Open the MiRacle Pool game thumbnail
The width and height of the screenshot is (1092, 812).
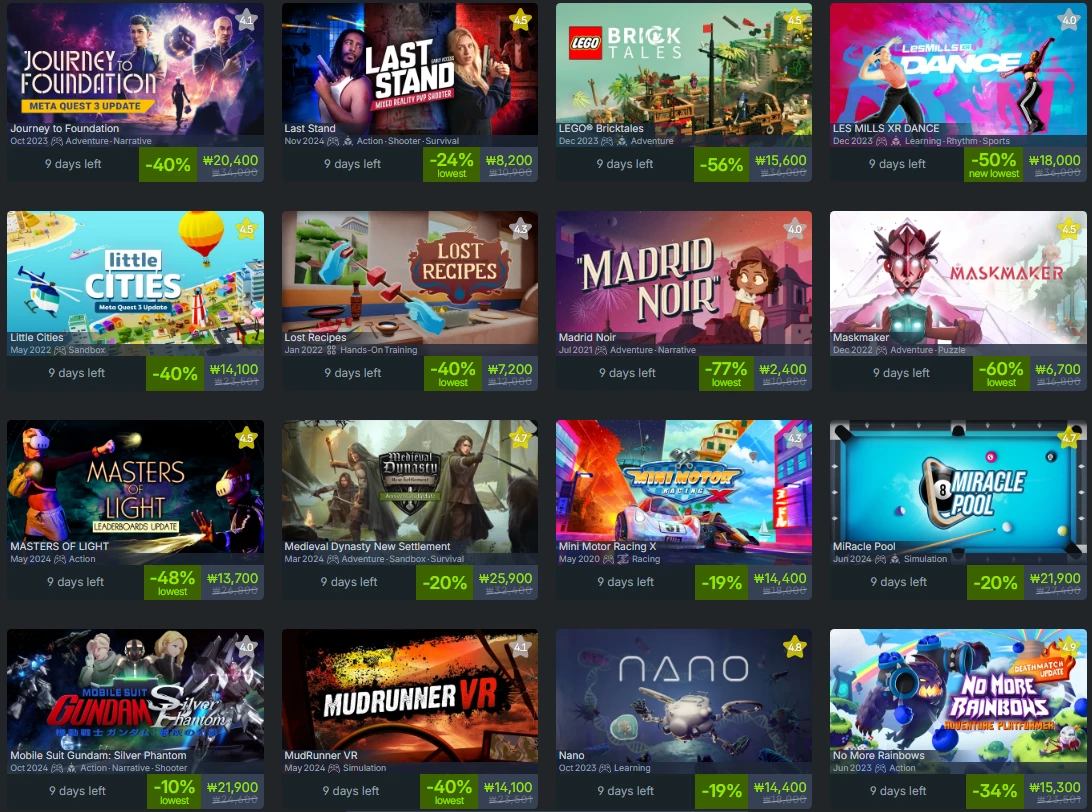pos(958,486)
